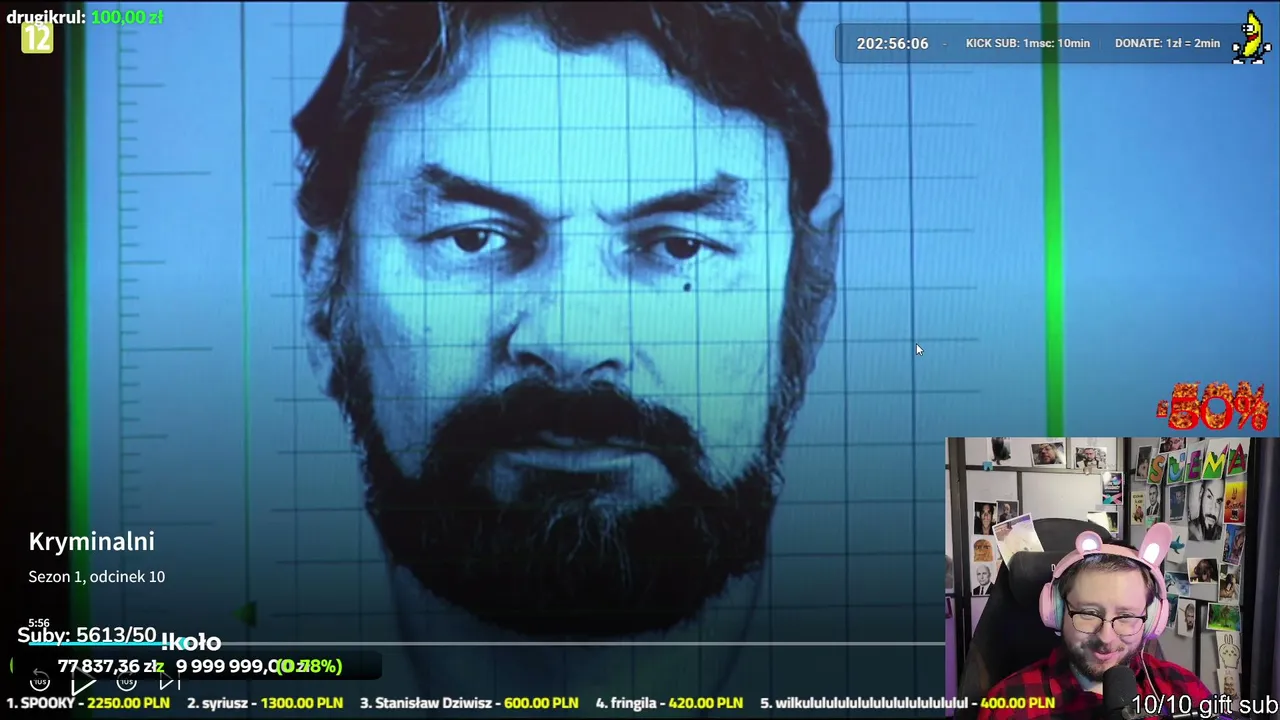This screenshot has width=1280, height=720.
Task: Jump to the next episode icon
Action: tap(170, 683)
